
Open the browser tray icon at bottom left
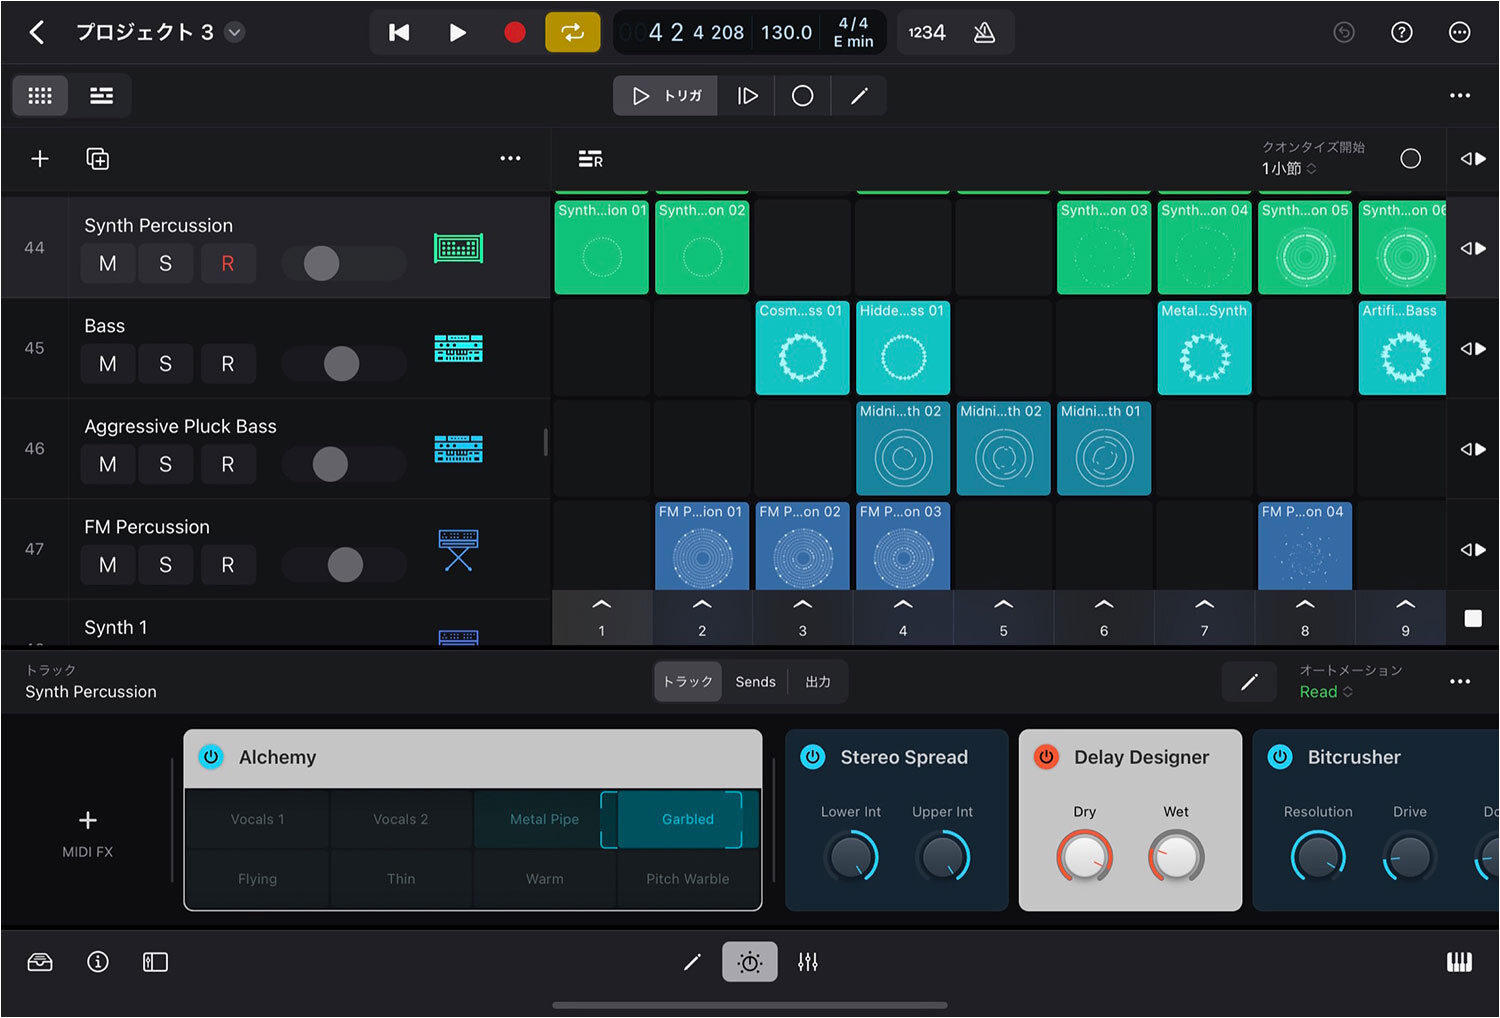point(40,962)
